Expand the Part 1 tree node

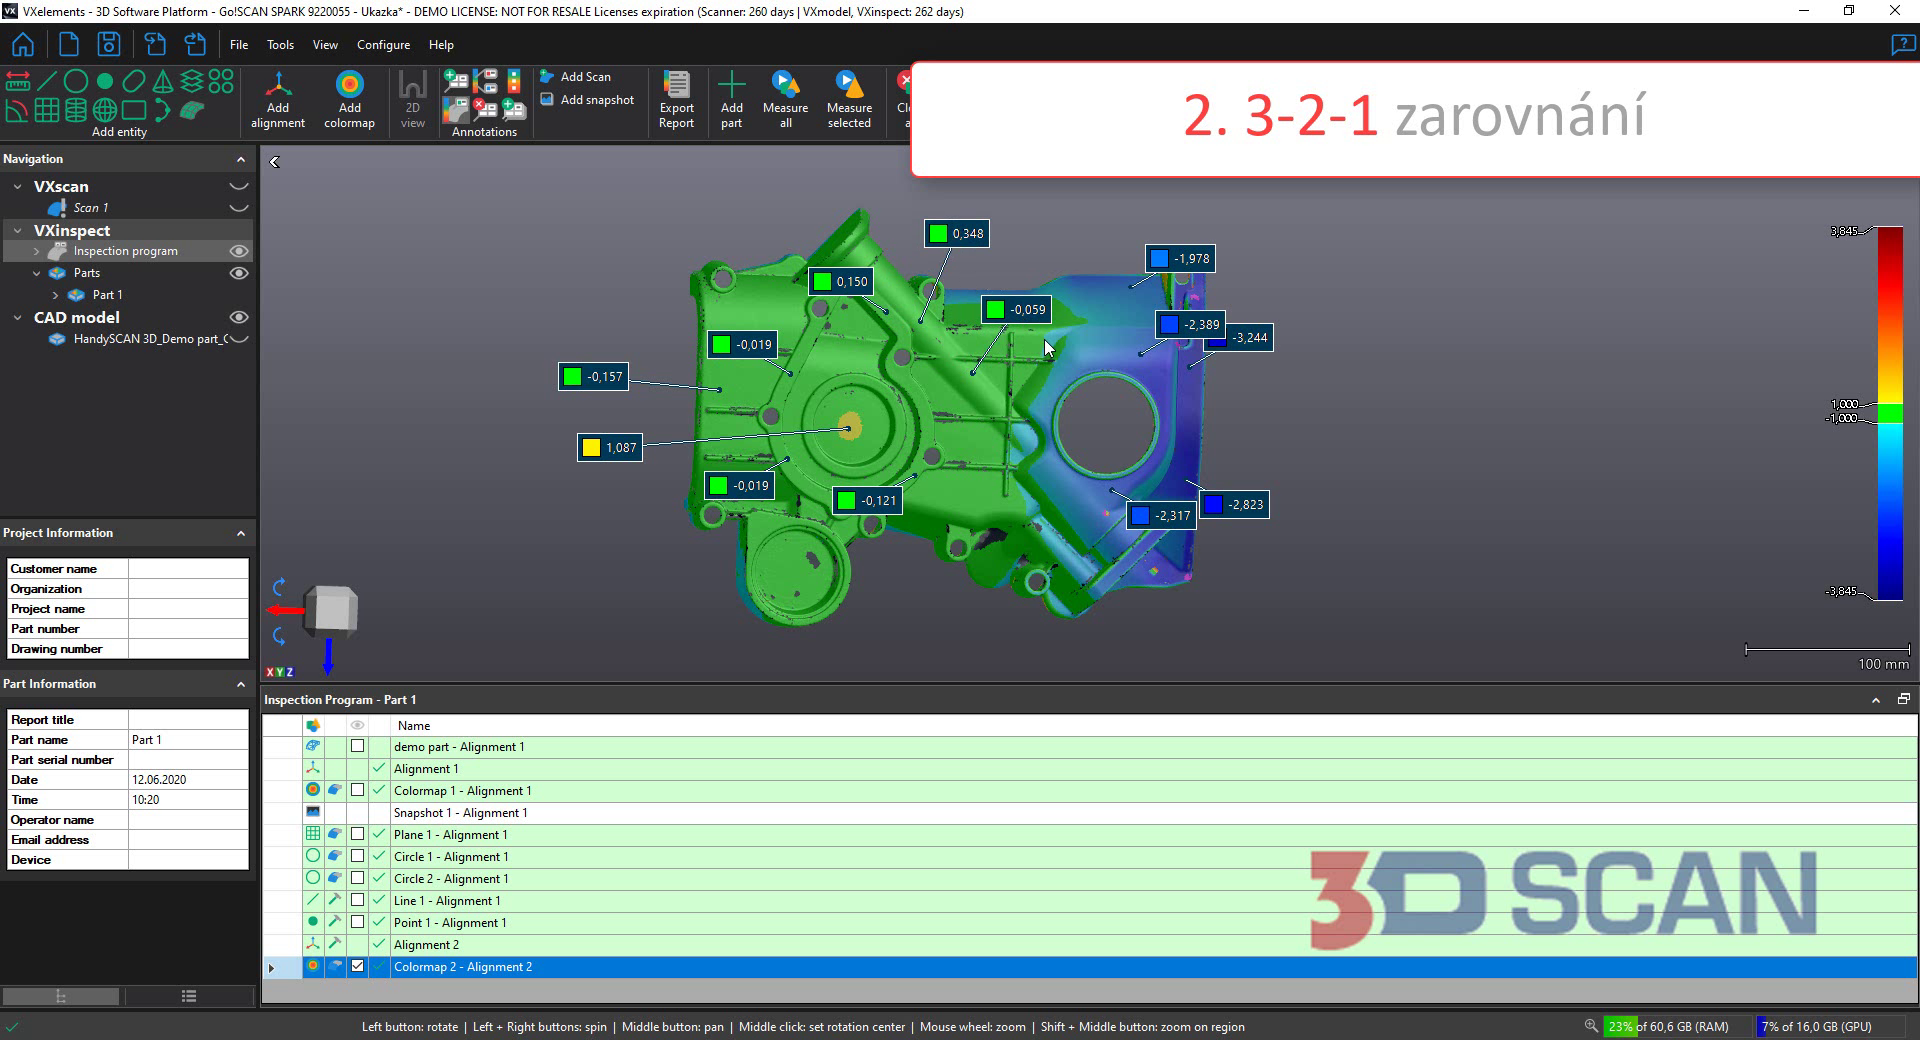click(56, 295)
